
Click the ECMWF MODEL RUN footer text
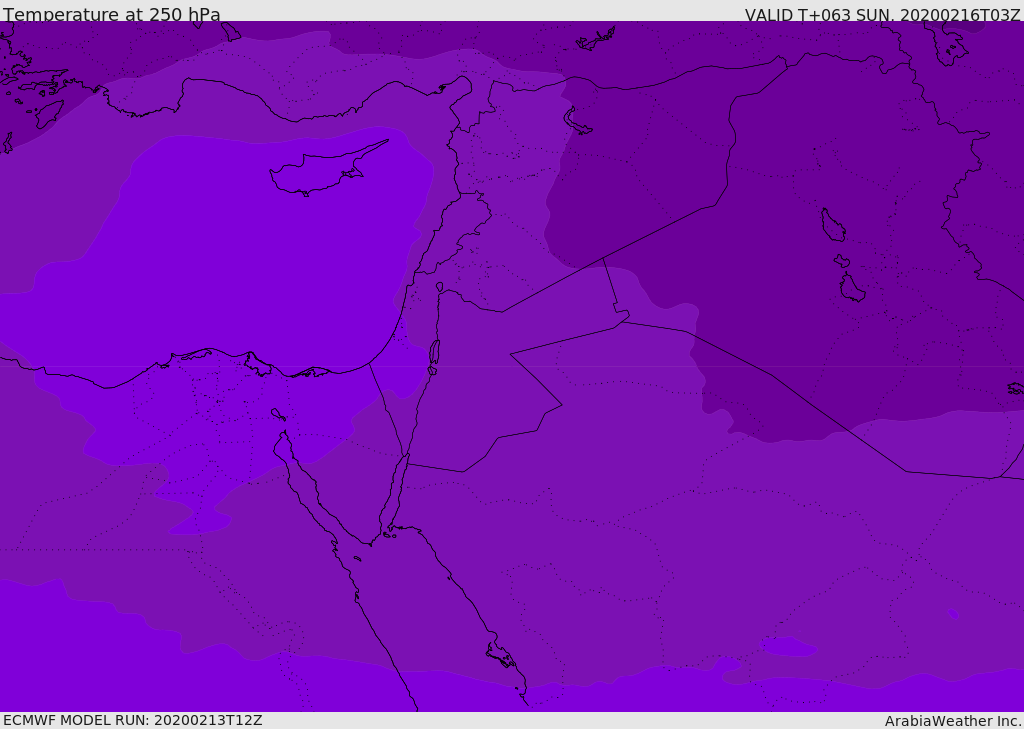point(132,720)
